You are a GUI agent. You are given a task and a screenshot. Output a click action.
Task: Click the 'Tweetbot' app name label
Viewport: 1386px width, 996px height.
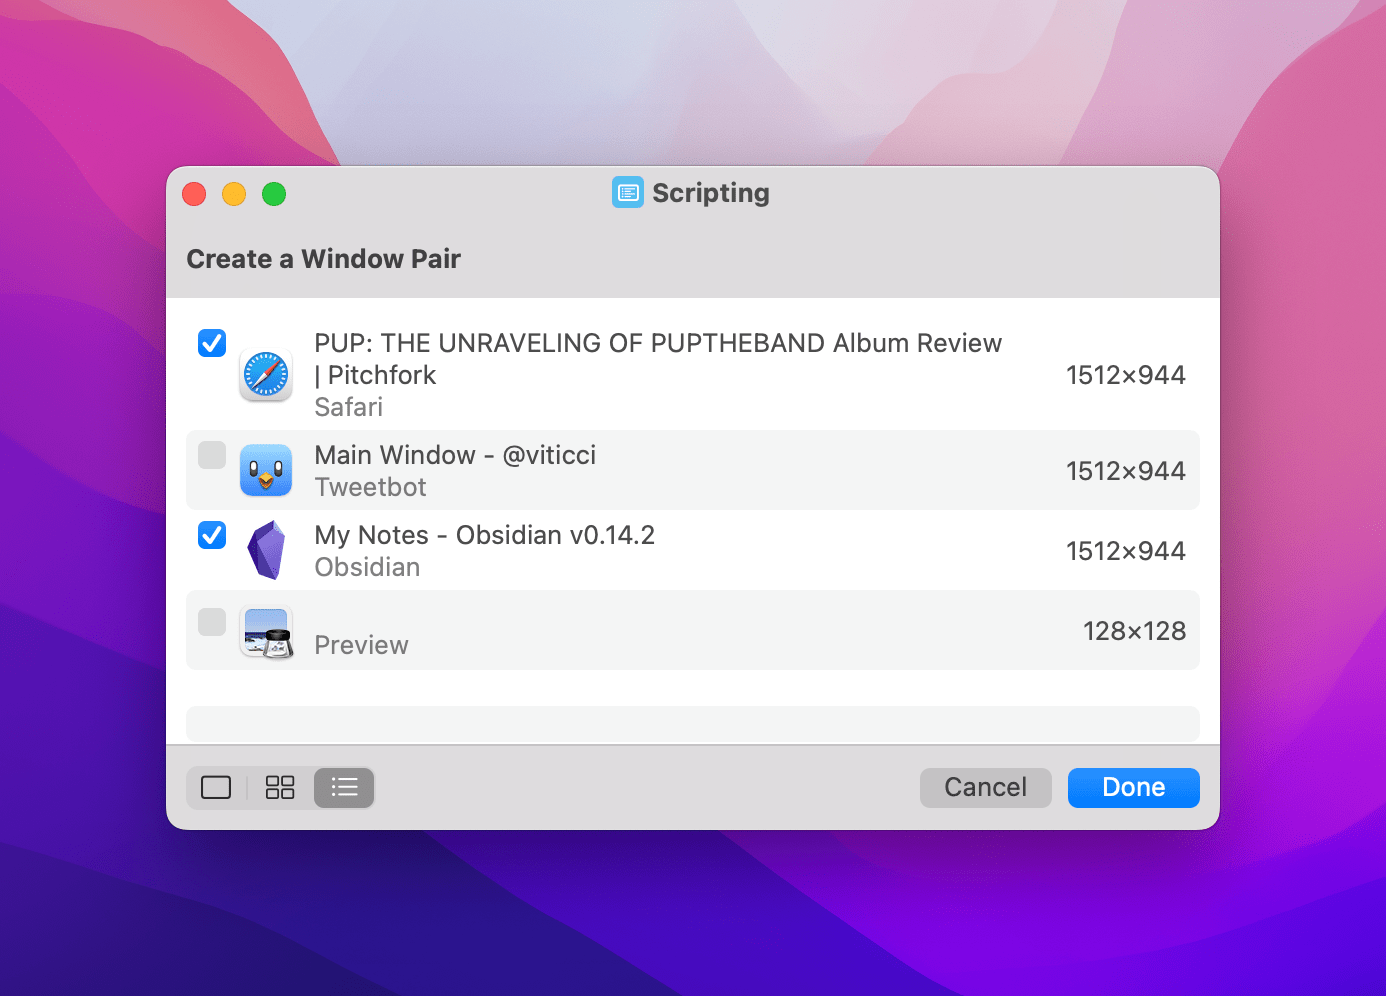370,487
